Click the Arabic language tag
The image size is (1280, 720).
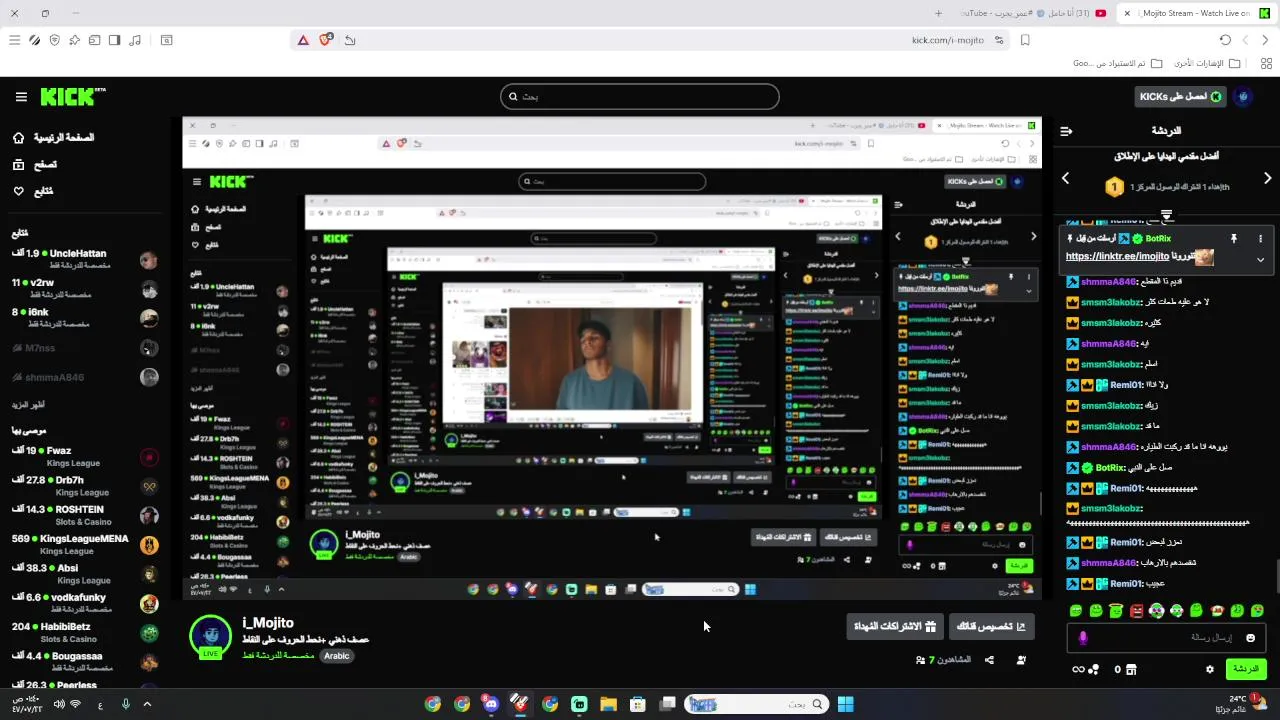click(x=337, y=656)
